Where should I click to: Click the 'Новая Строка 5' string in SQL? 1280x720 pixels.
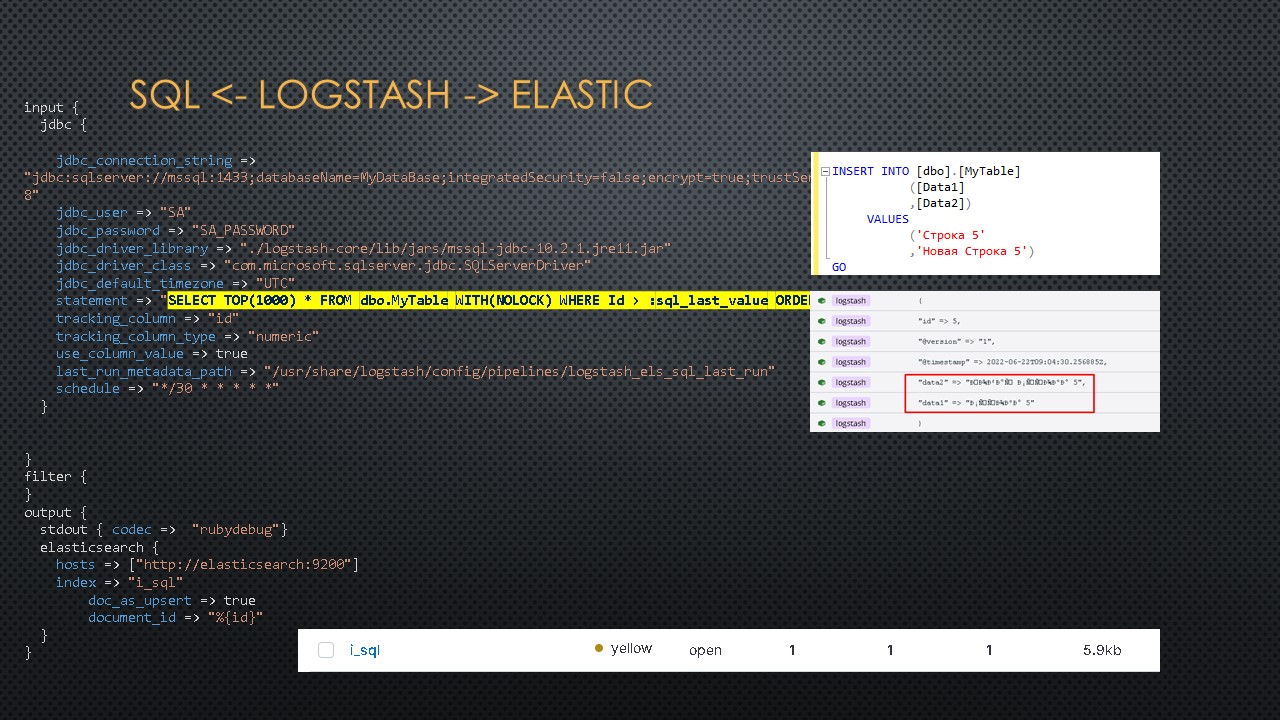(x=975, y=251)
